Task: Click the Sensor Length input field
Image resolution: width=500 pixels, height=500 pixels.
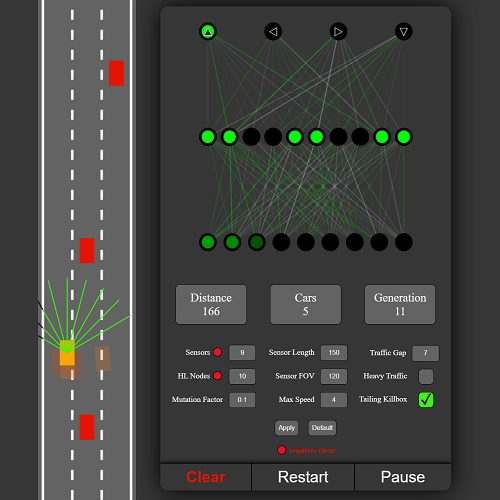Action: [x=334, y=353]
